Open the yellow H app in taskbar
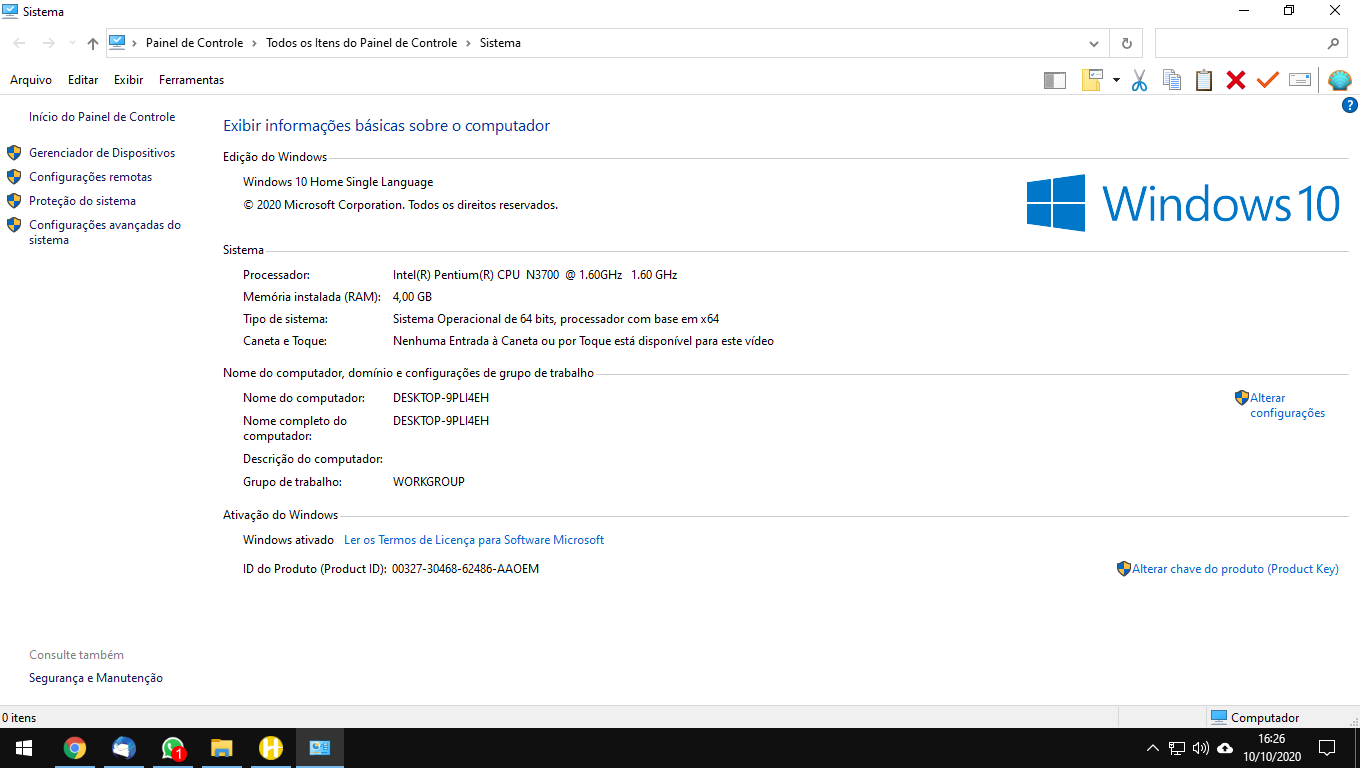1360x768 pixels. click(x=270, y=748)
